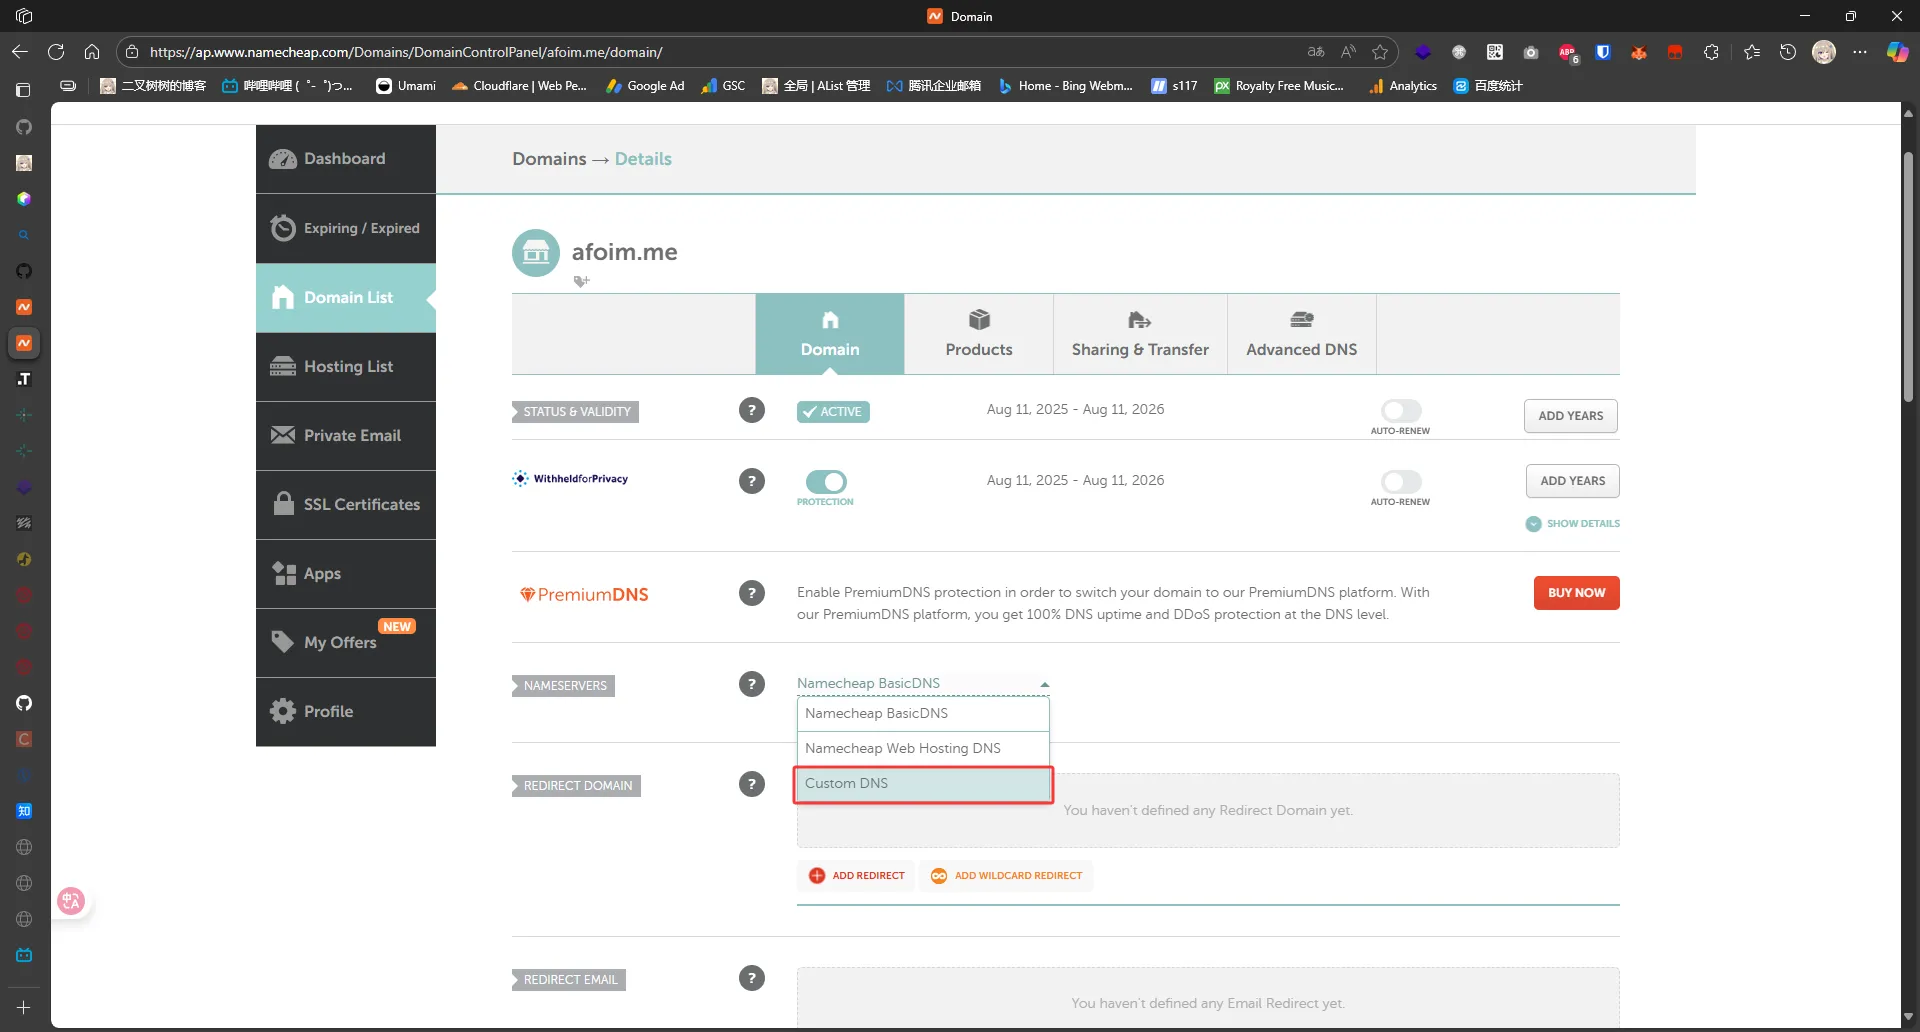Select Custom DNS from nameserver list

coord(922,784)
